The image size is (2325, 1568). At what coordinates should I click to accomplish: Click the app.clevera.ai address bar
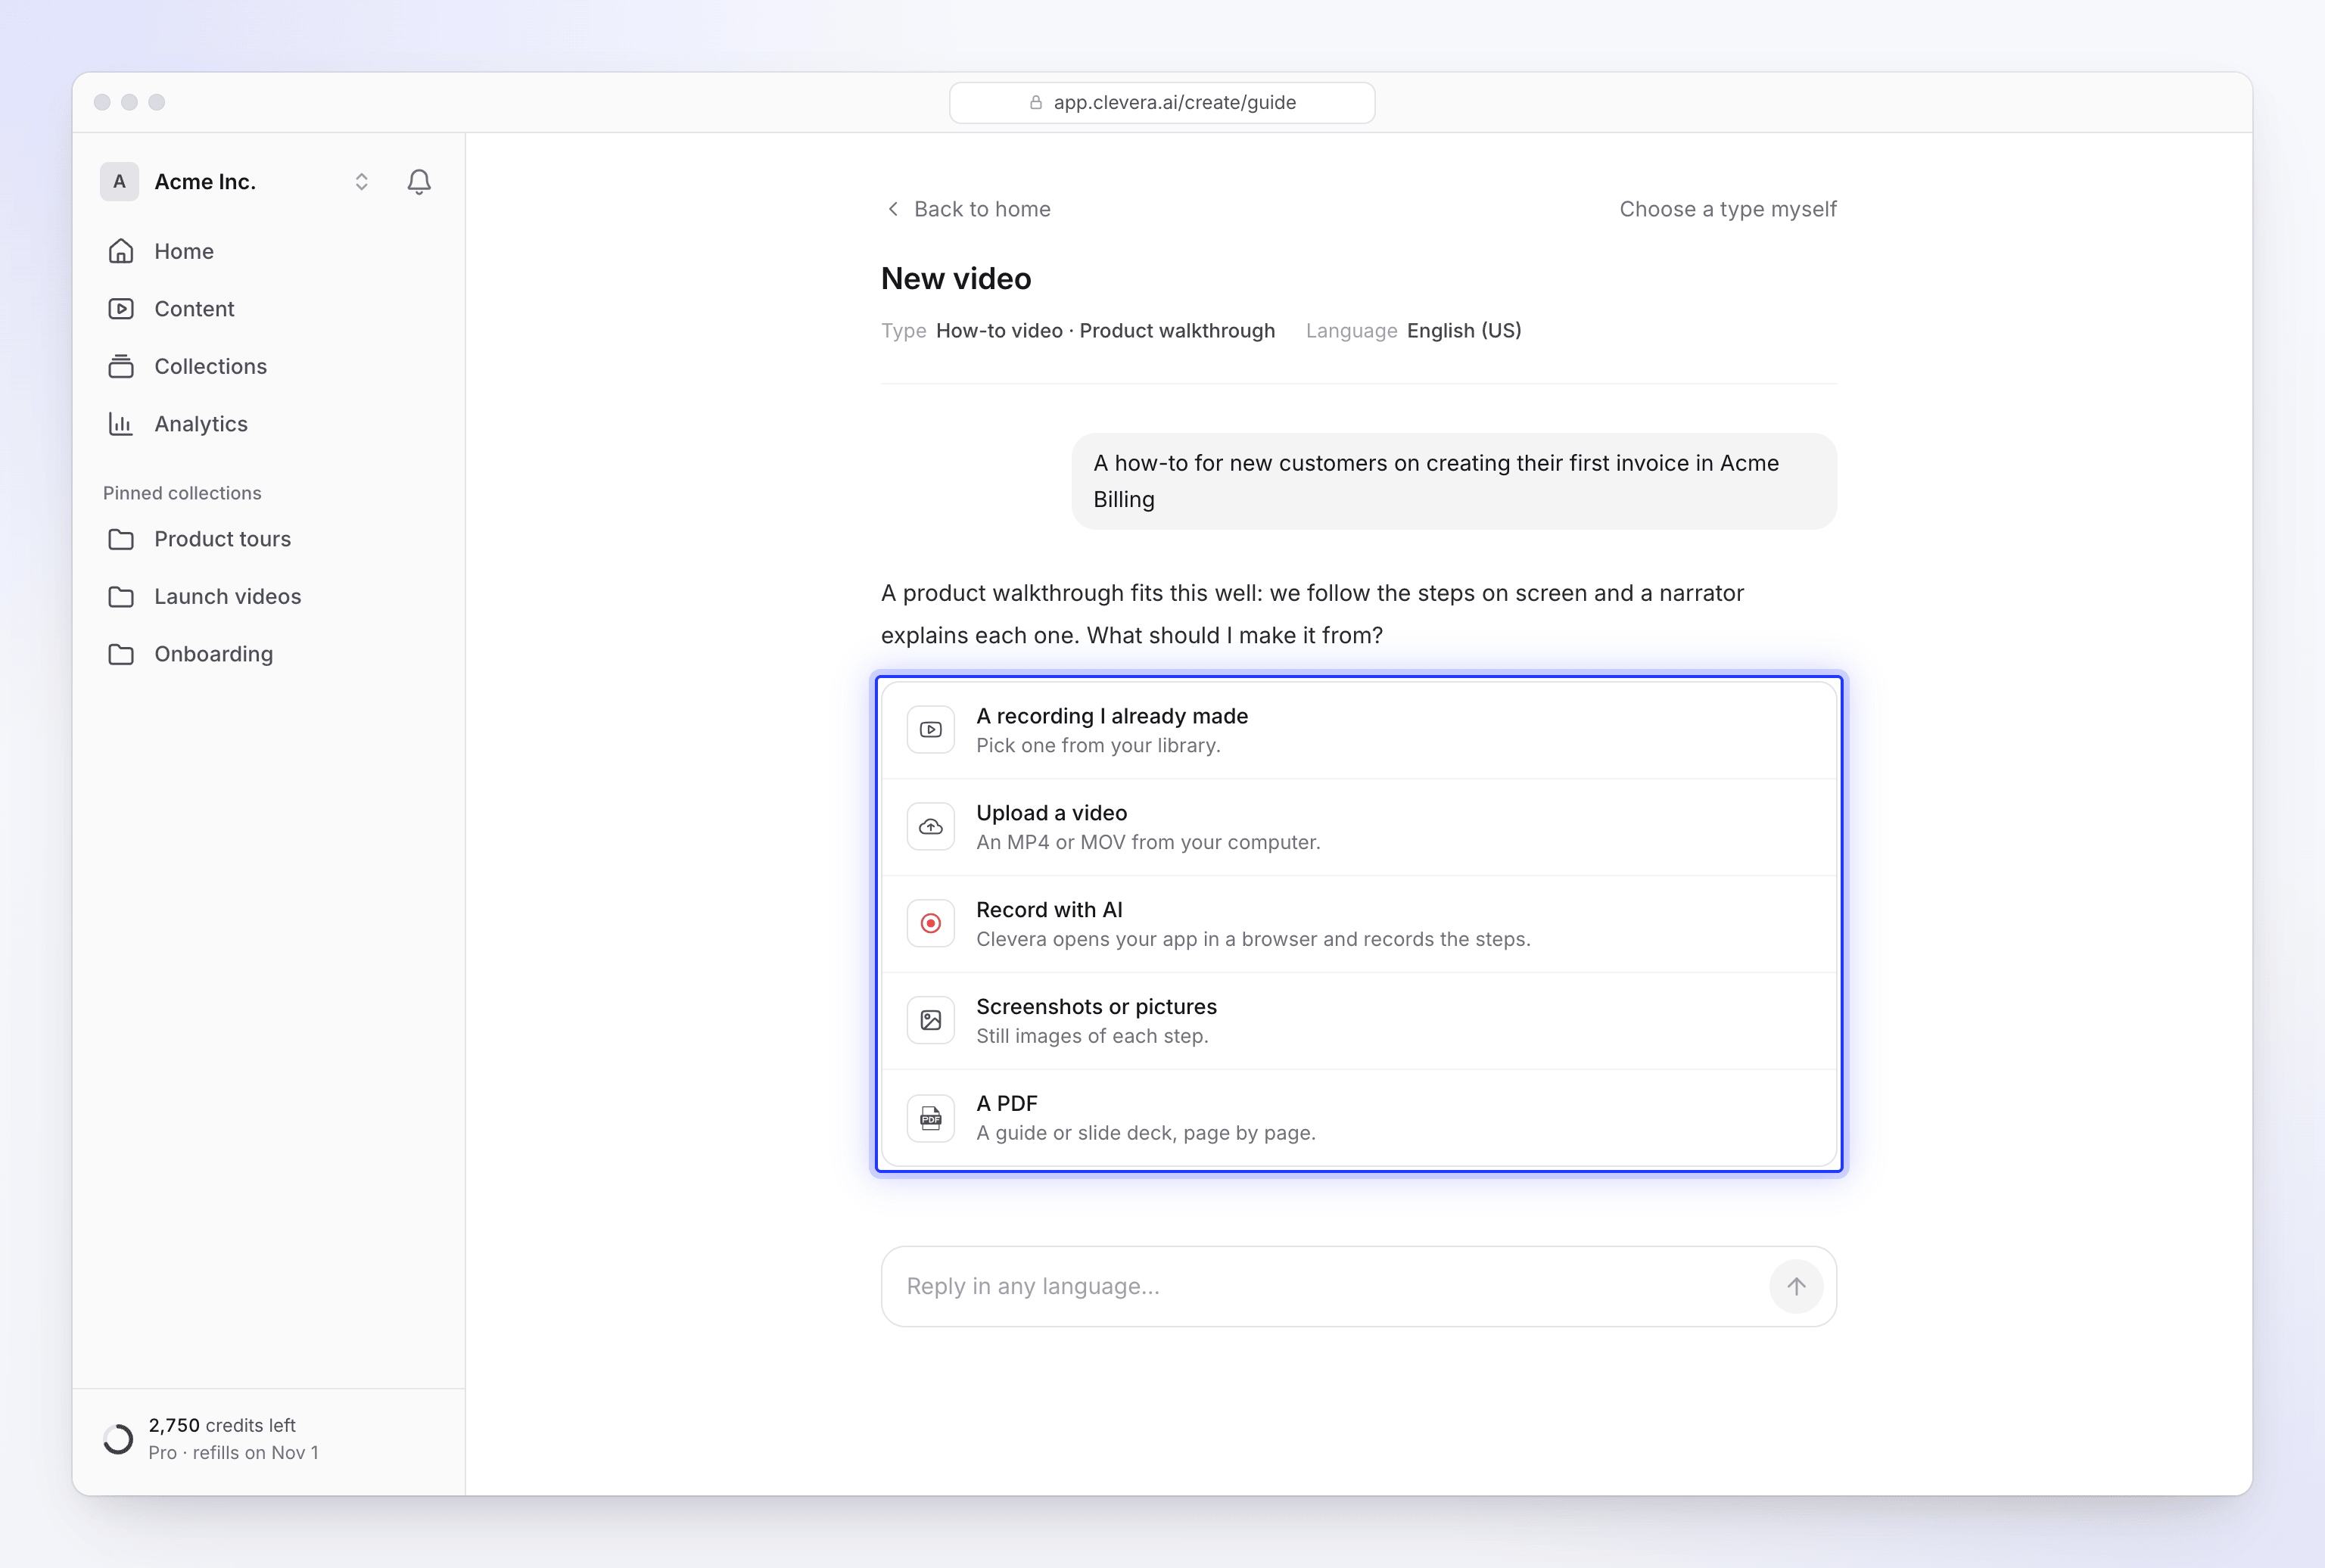(1162, 102)
